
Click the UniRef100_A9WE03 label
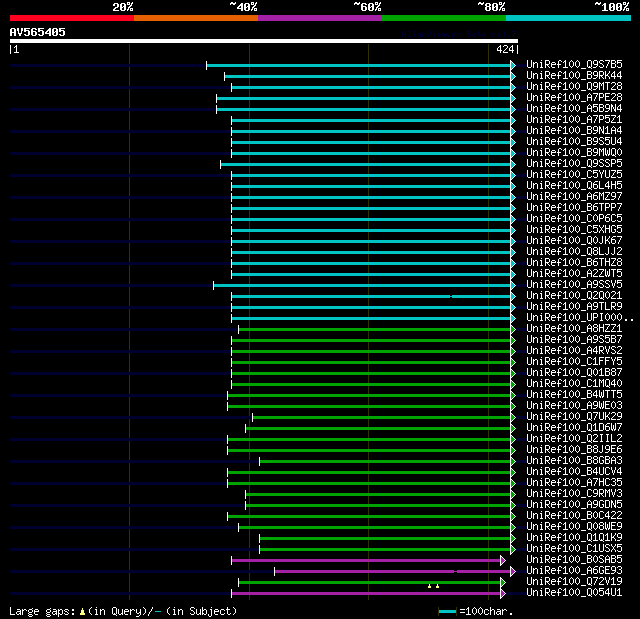click(x=574, y=406)
